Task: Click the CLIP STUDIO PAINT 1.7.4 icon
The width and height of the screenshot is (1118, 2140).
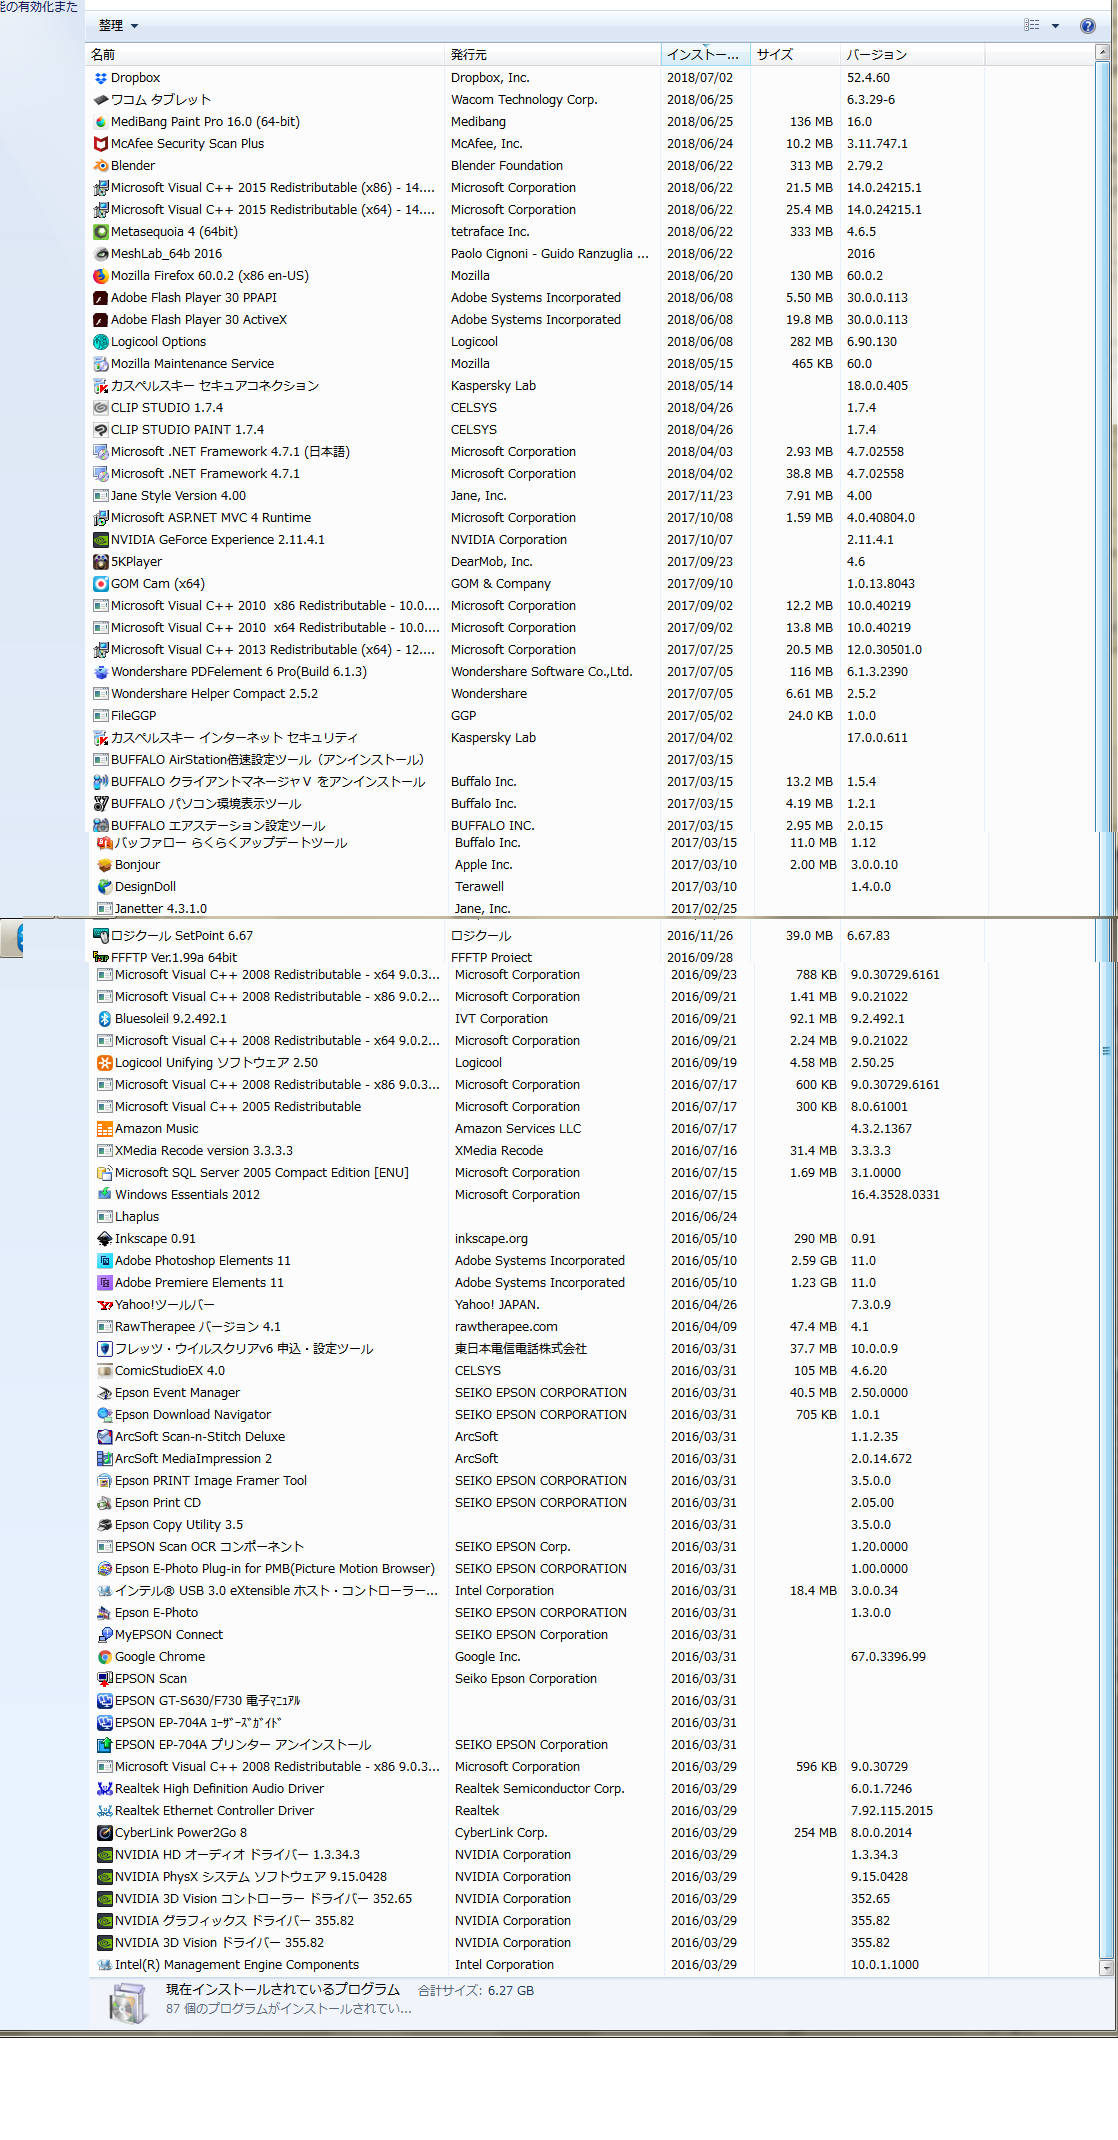Action: [x=100, y=430]
